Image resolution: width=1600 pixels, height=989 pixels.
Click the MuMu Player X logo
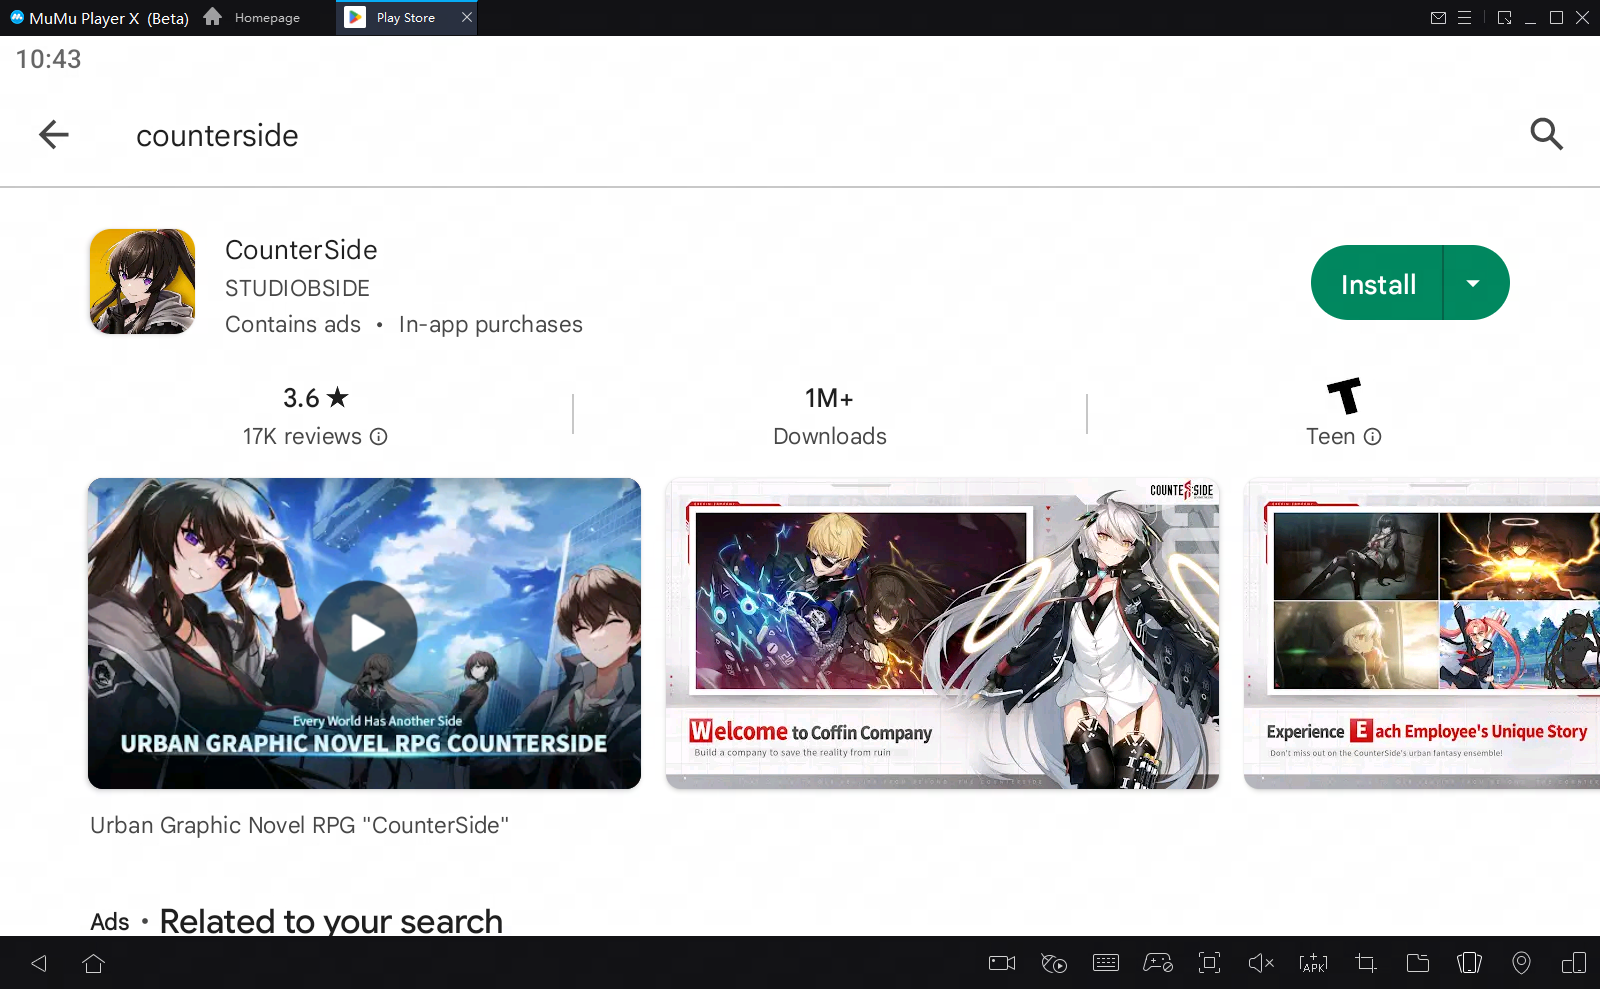pos(17,17)
